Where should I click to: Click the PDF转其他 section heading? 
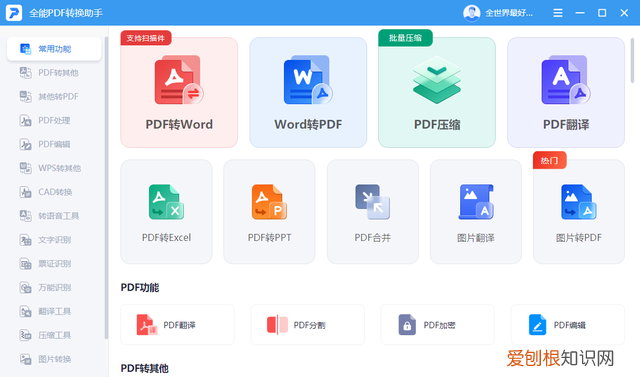pos(144,368)
